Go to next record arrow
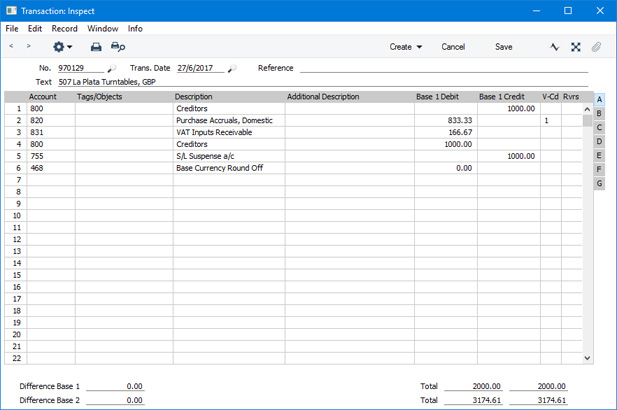 (x=28, y=46)
